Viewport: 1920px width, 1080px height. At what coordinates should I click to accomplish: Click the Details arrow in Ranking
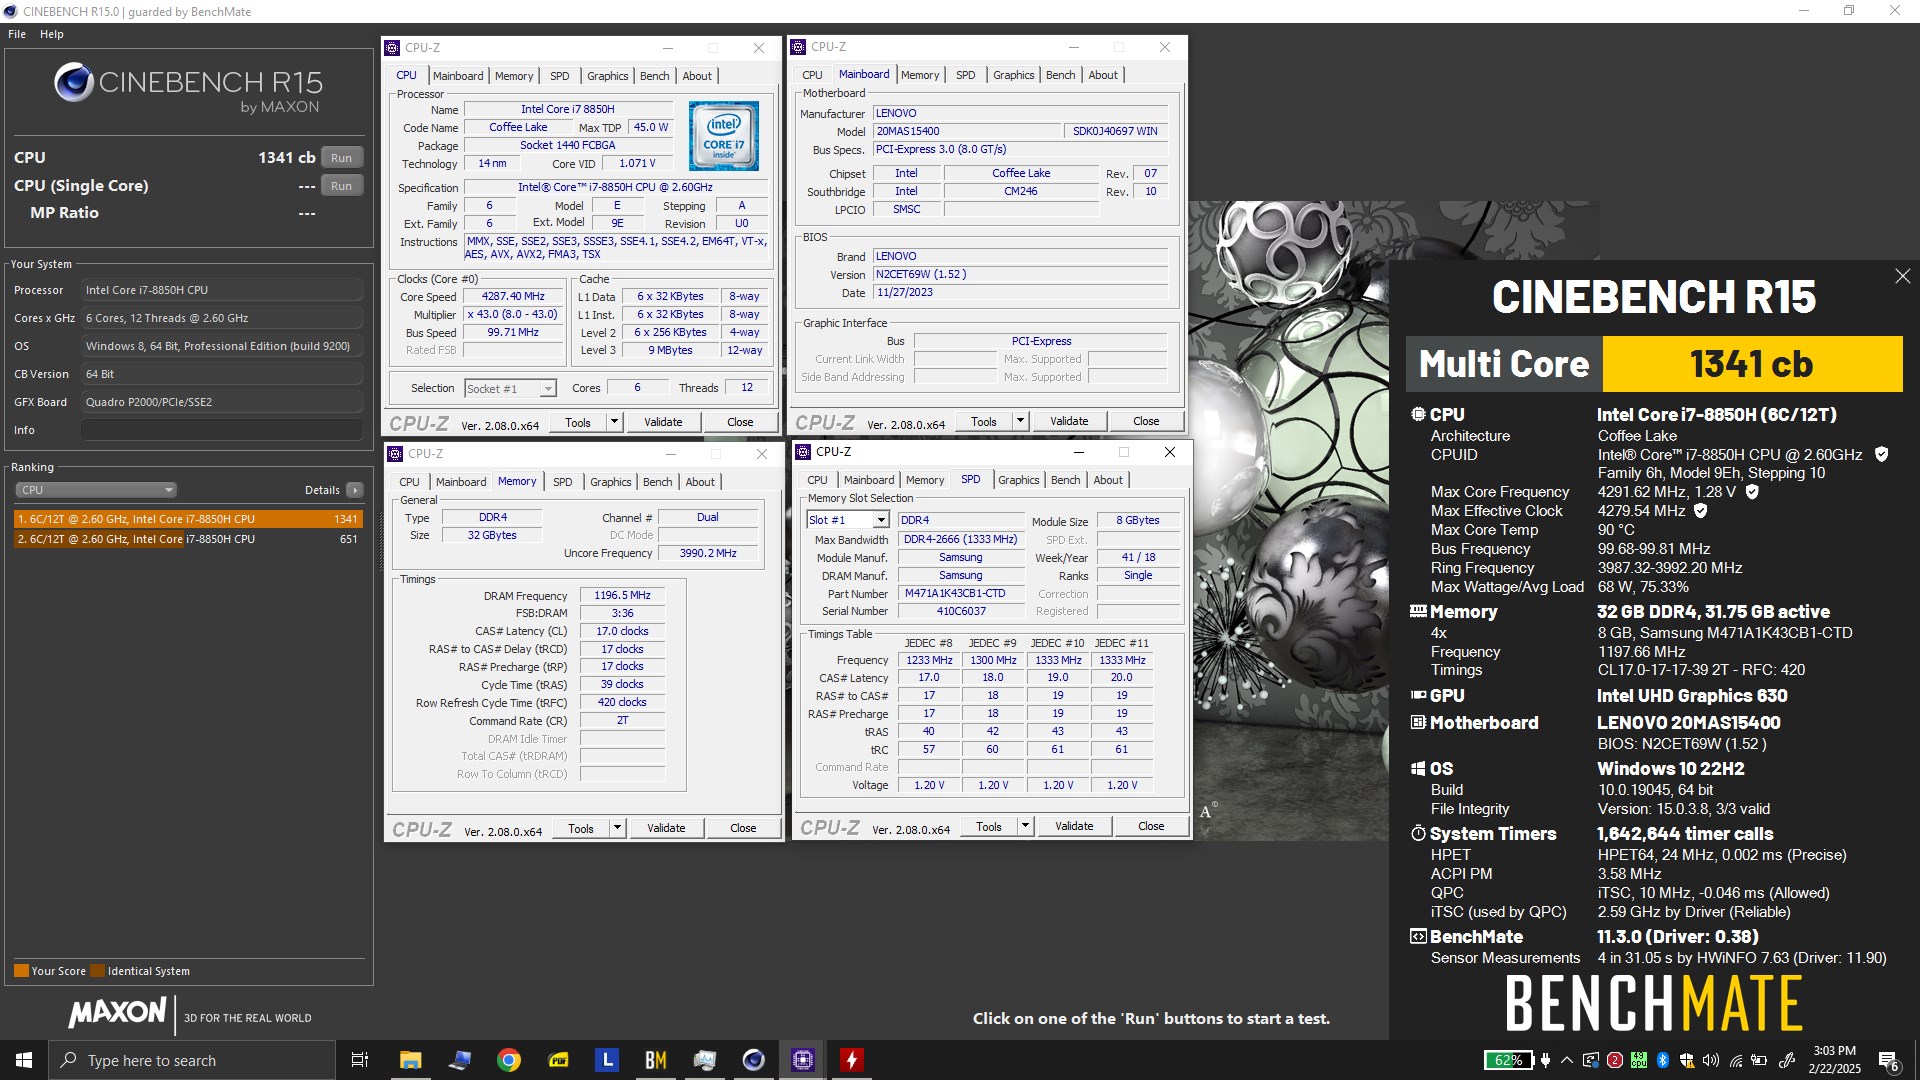click(x=354, y=490)
